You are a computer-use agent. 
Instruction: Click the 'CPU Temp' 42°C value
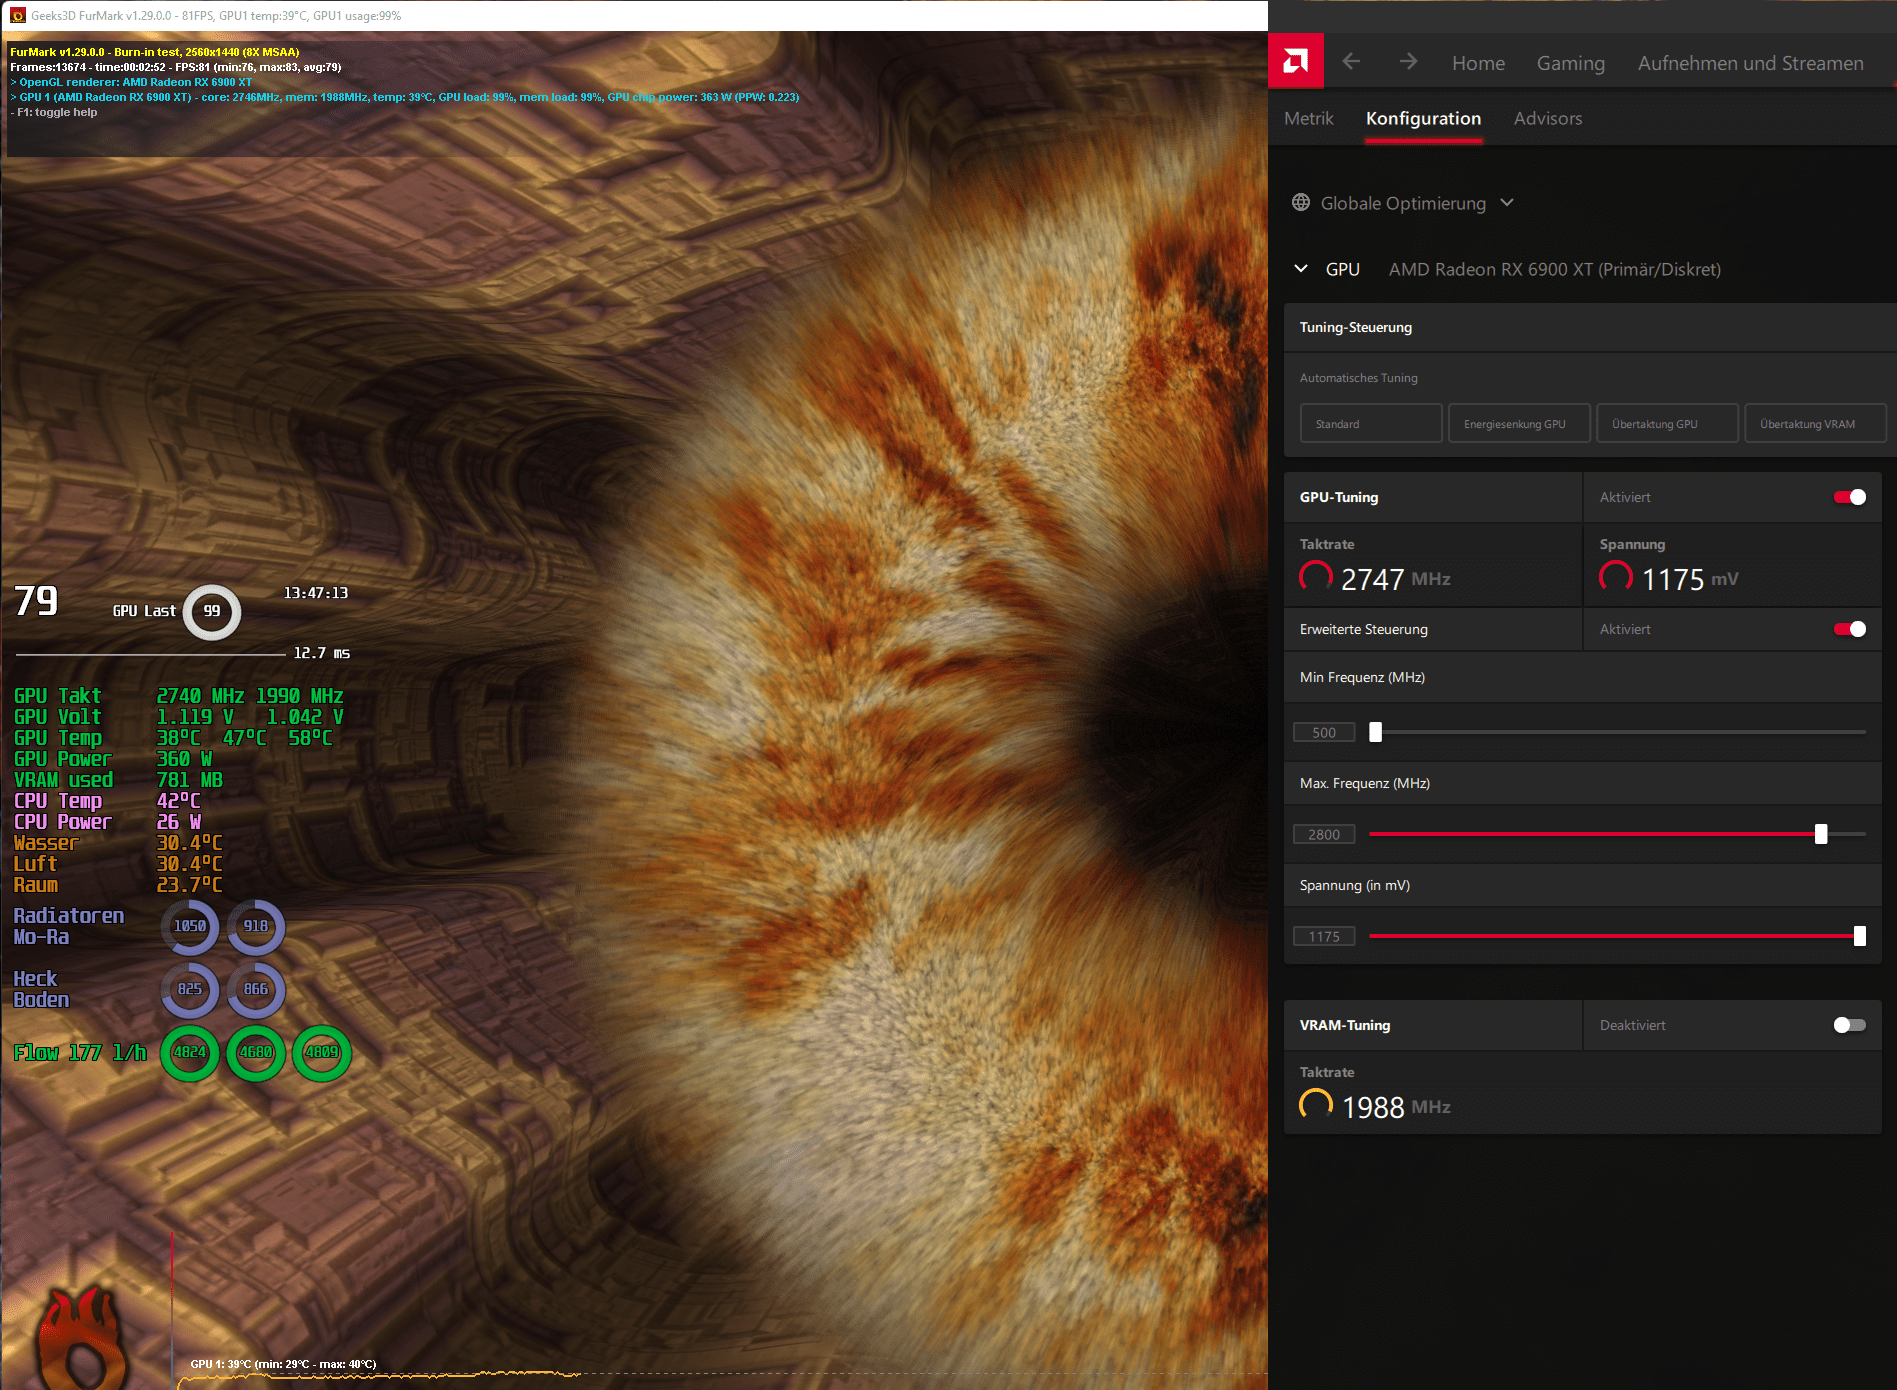(x=179, y=801)
